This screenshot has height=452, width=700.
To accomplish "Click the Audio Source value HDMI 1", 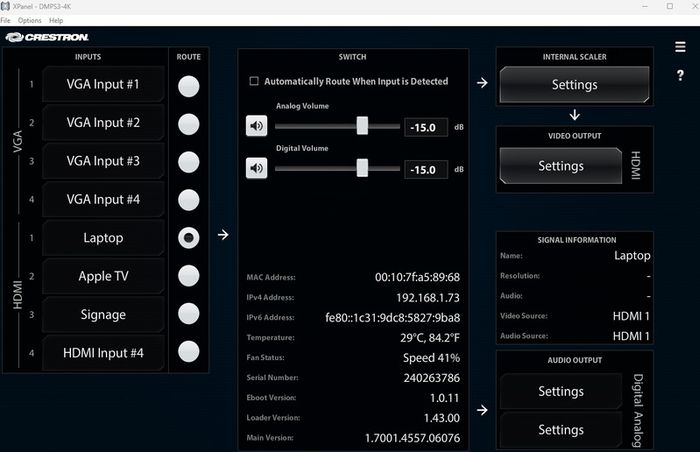I will coord(631,336).
